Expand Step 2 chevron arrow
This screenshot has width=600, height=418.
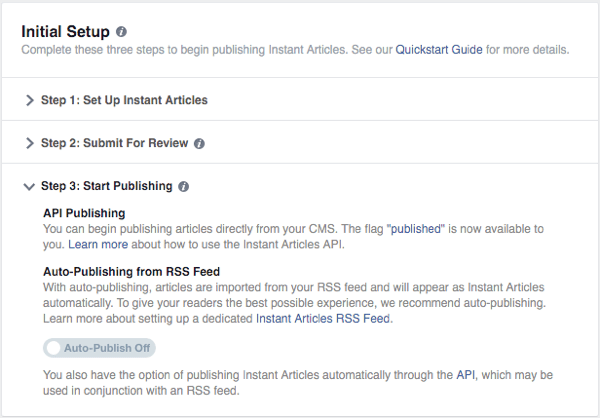tap(29, 143)
